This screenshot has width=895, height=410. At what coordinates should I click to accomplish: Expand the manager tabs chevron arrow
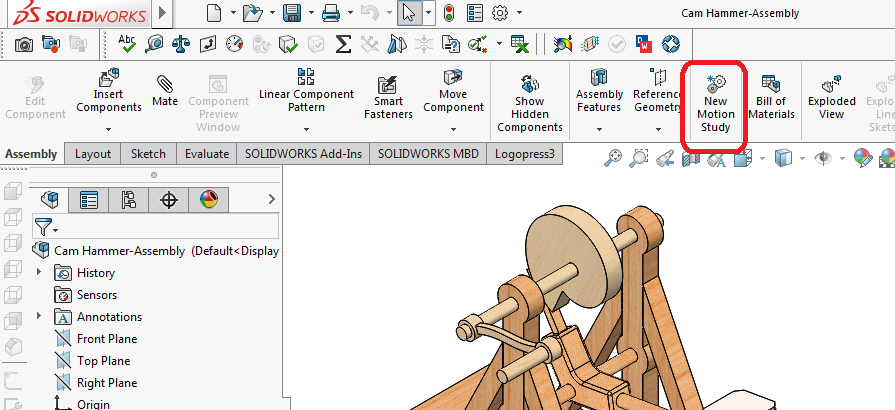coord(272,199)
